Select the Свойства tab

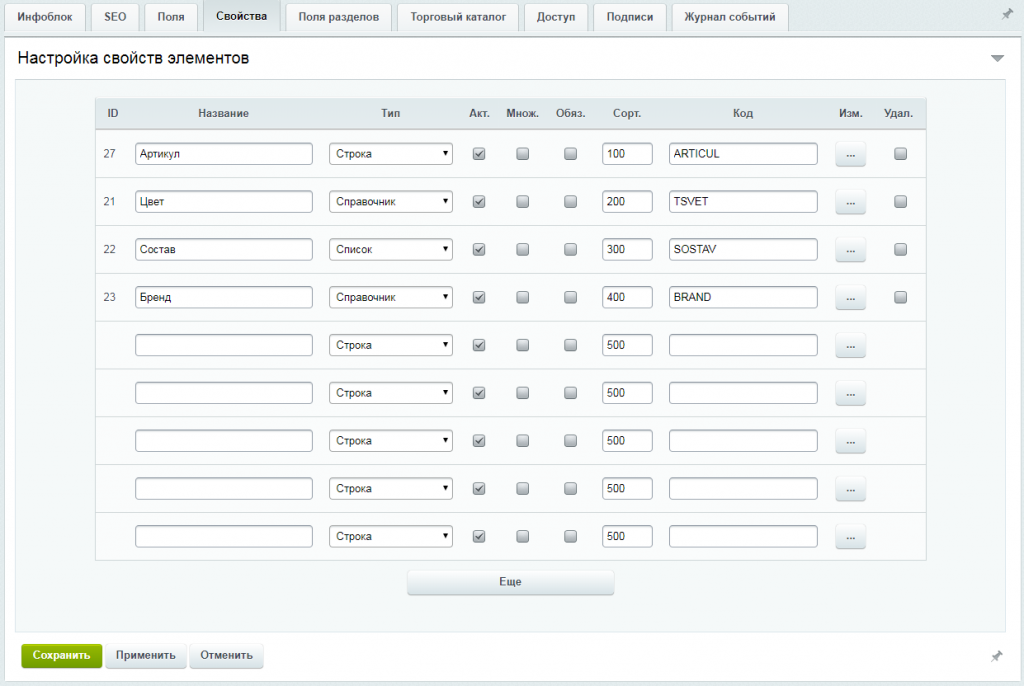(x=242, y=16)
